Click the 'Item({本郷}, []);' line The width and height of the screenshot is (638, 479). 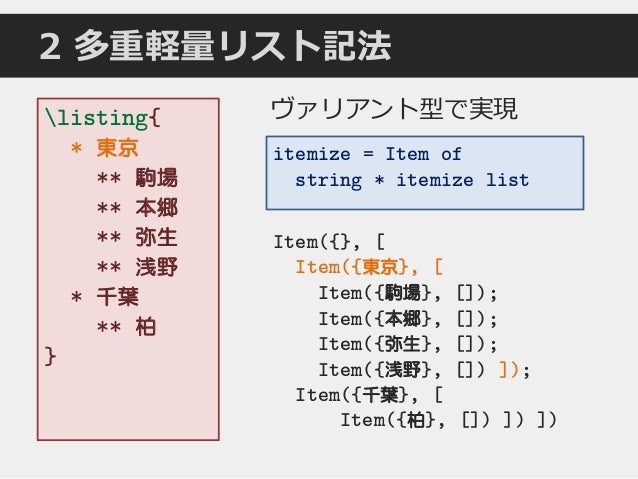click(408, 319)
